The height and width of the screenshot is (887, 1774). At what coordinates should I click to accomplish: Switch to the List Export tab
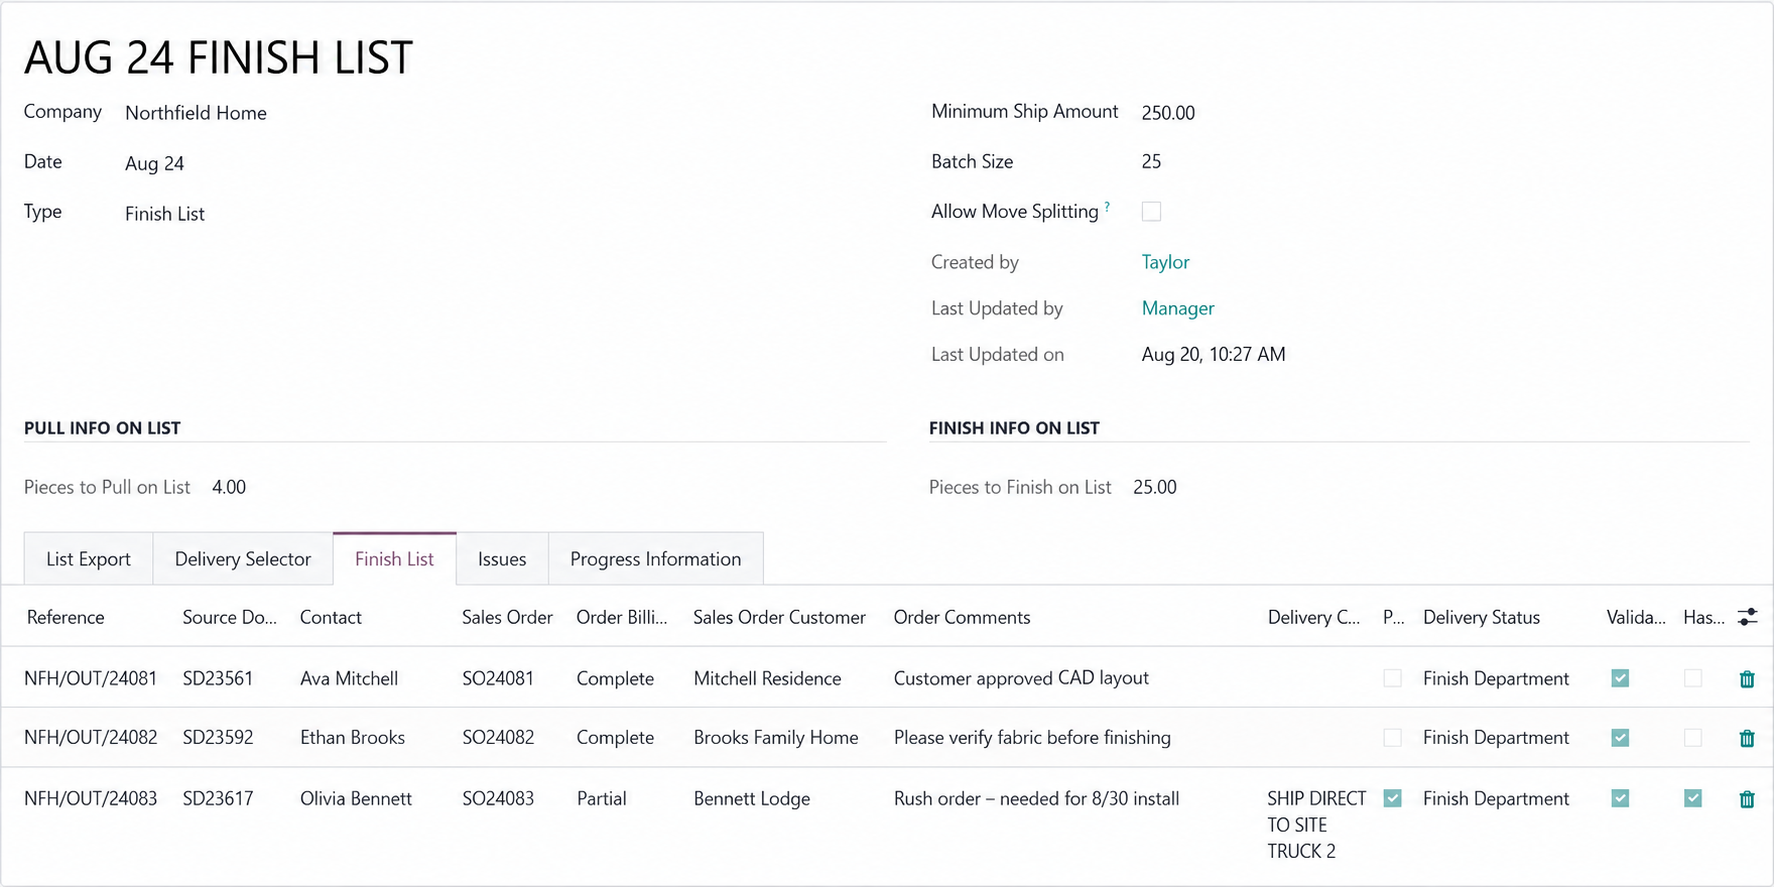tap(88, 559)
